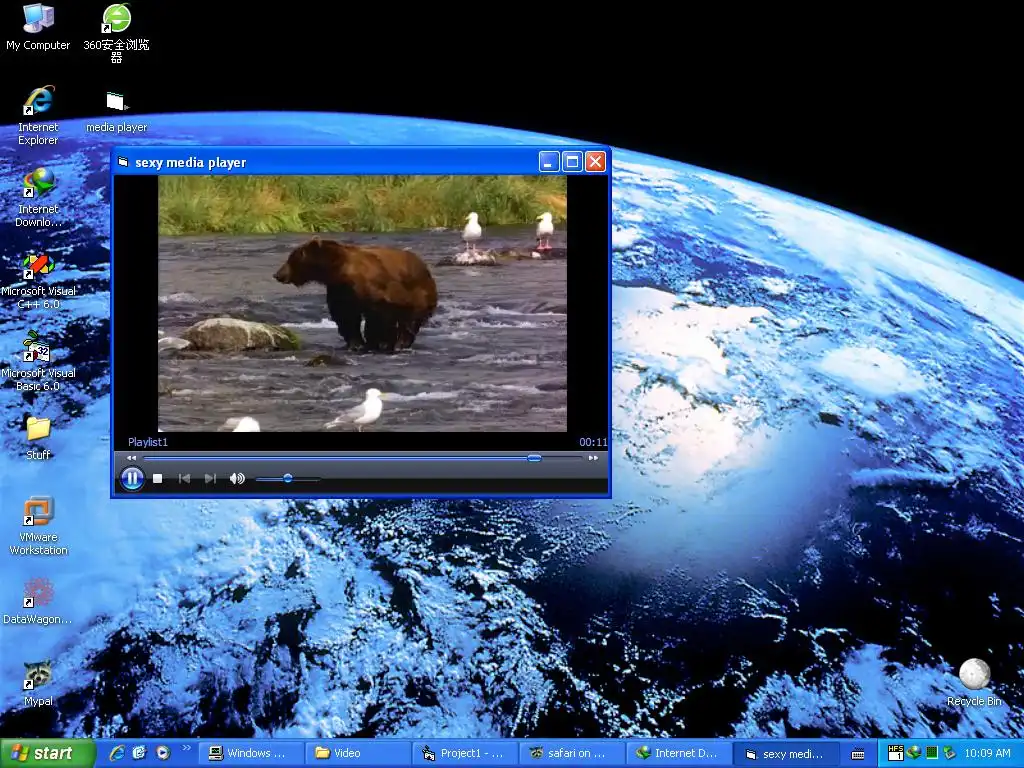Screen dimensions: 1024x768
Task: Click the HFS icon in the system tray
Action: [x=895, y=753]
